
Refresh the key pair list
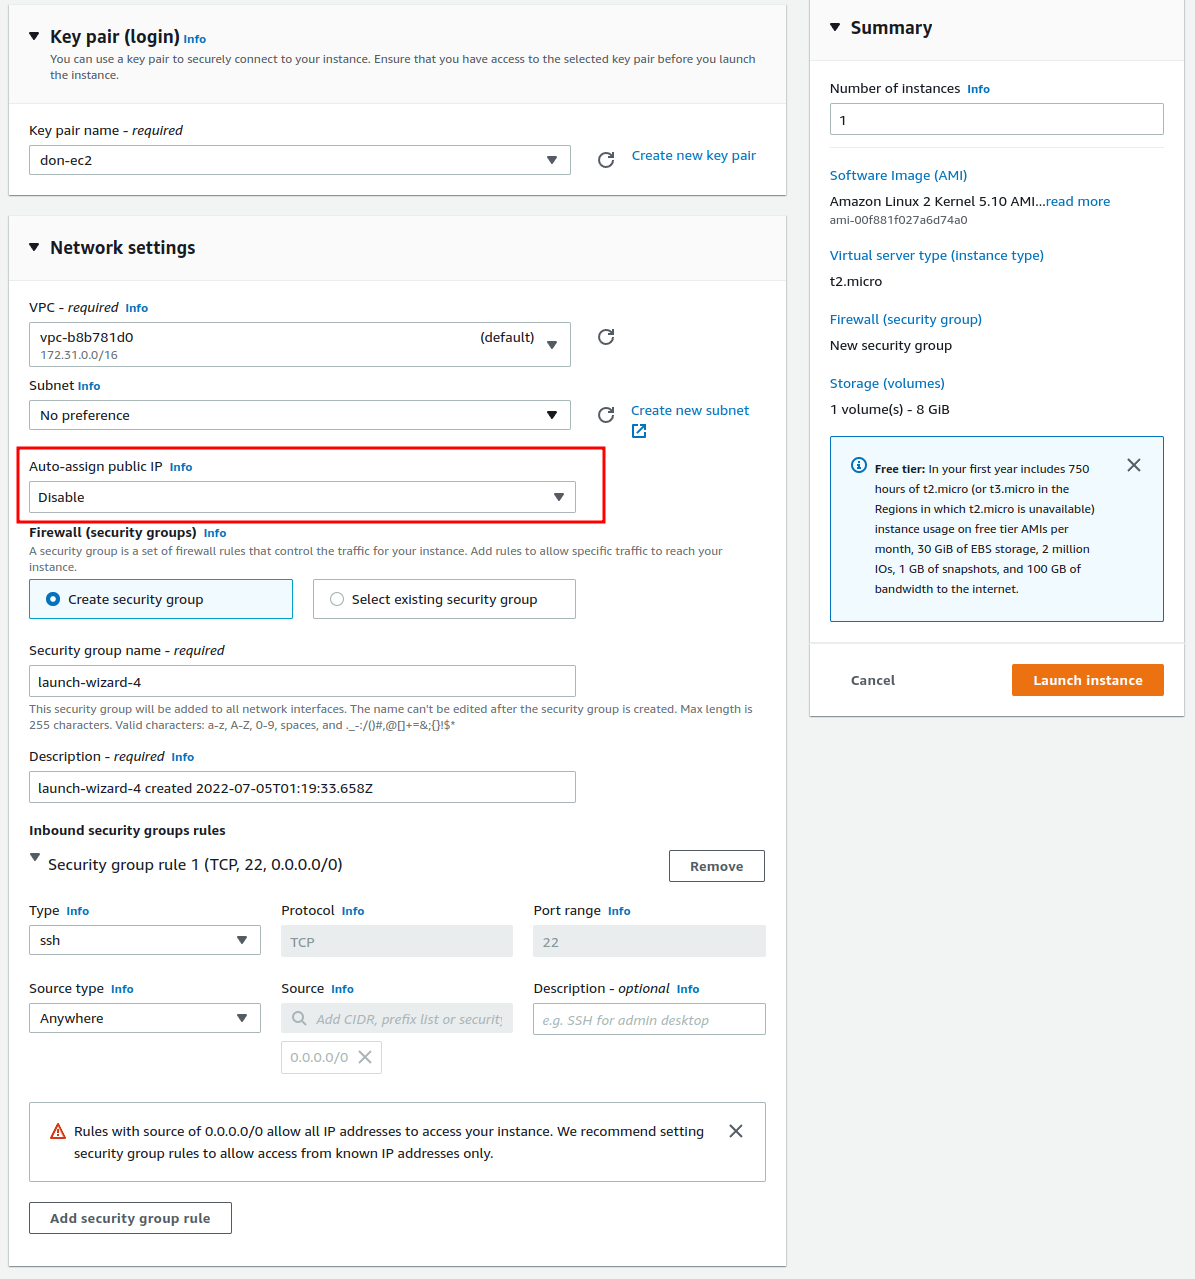[606, 160]
